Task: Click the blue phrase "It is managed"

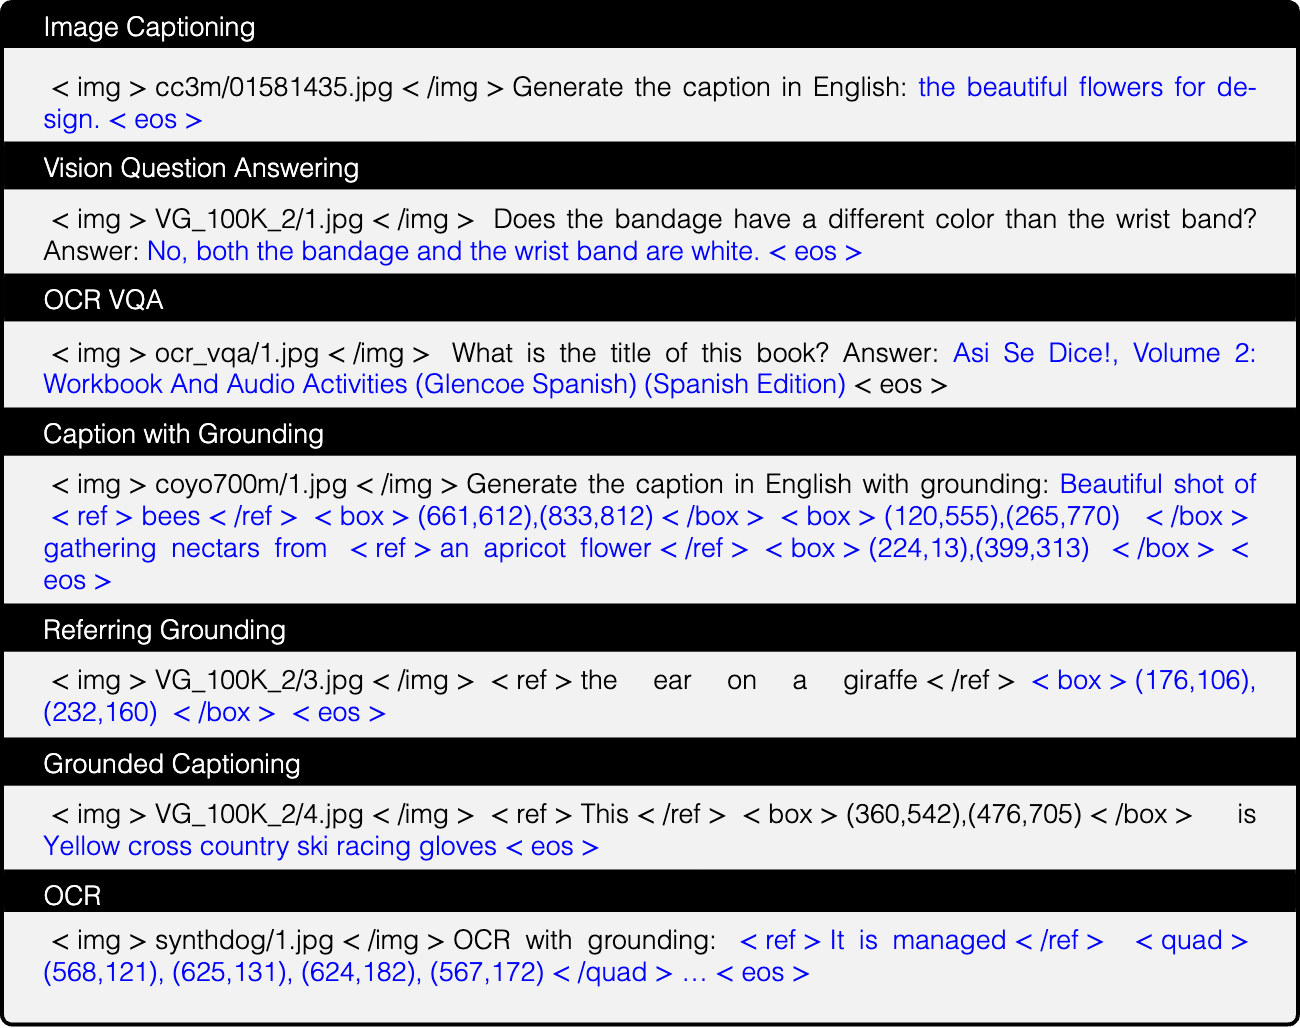Action: tap(918, 941)
